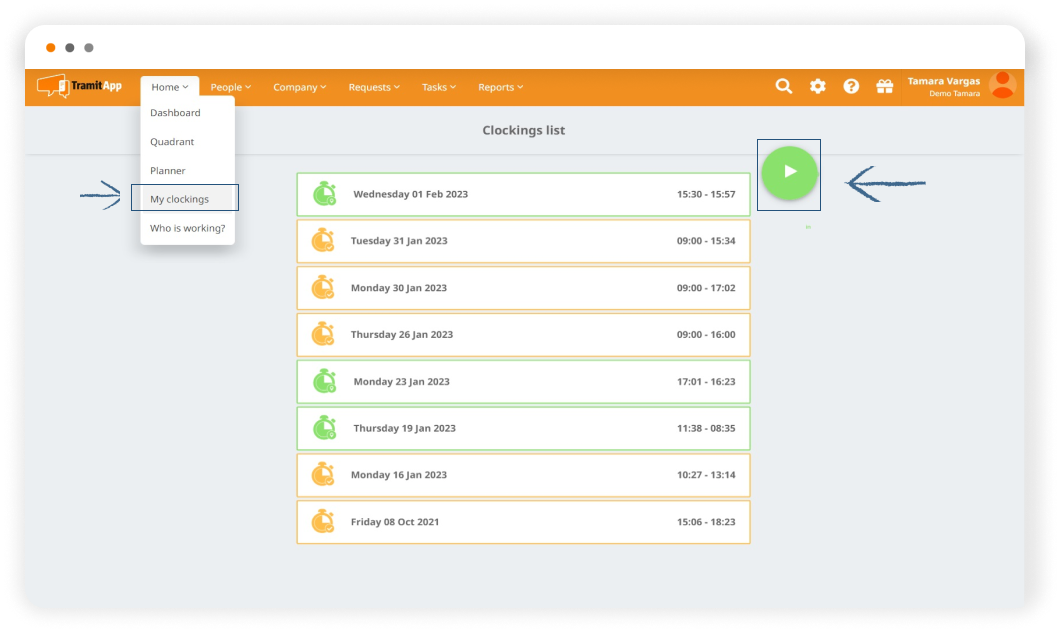Open the settings gear icon
The image size is (1061, 633).
[818, 87]
